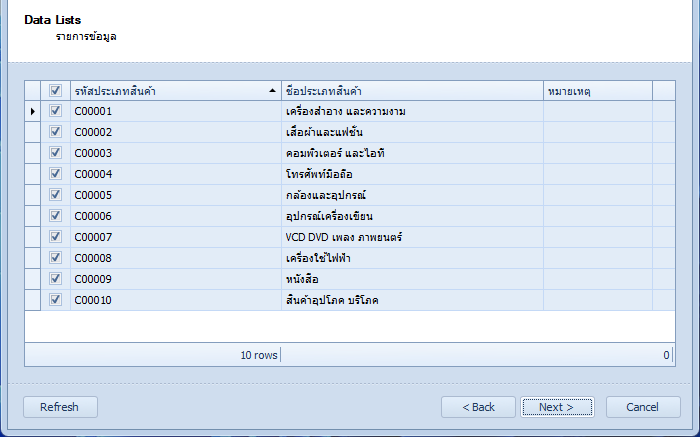Screen dimensions: 700x437
Task: Select cell C00010
Action: [176, 300]
